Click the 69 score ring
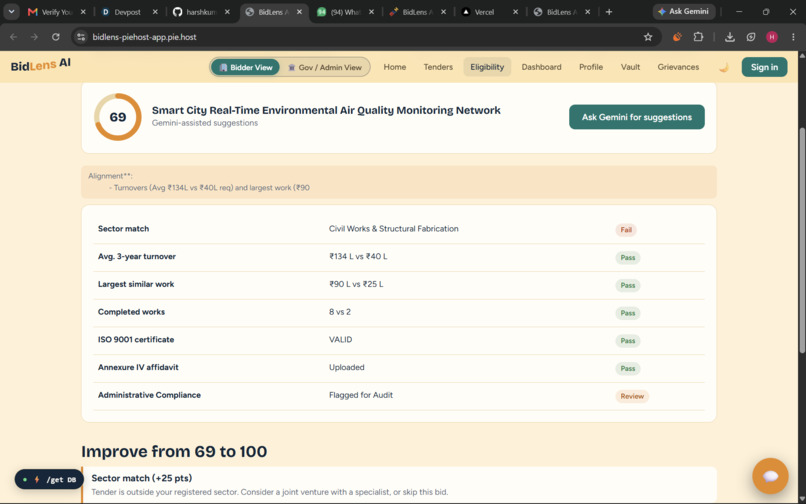 (x=118, y=117)
